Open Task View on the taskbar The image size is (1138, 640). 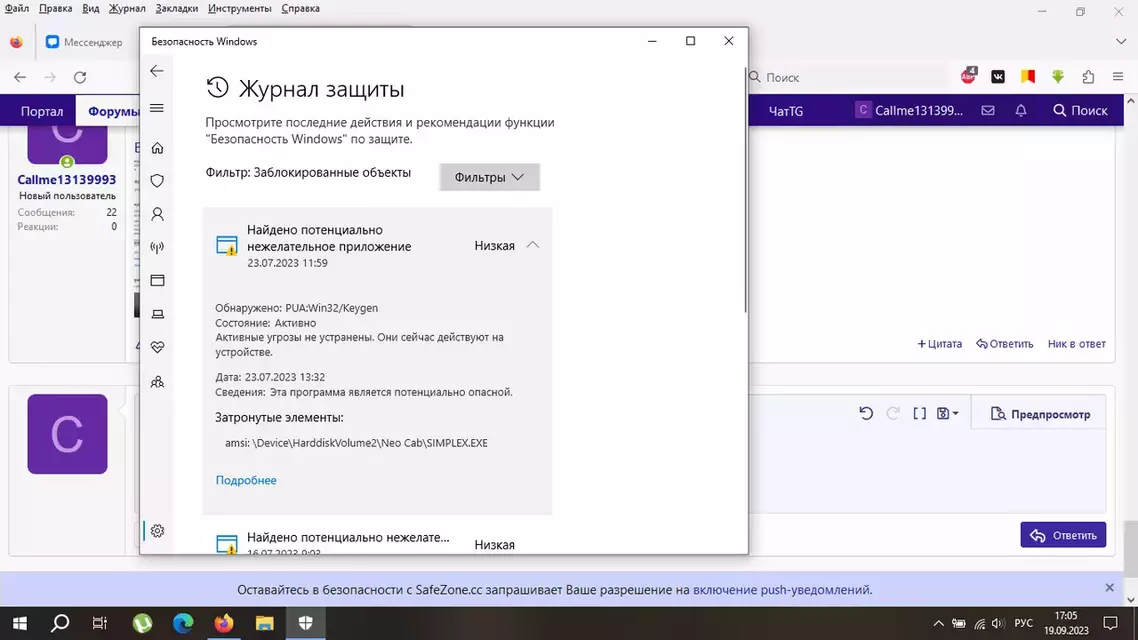tap(99, 623)
